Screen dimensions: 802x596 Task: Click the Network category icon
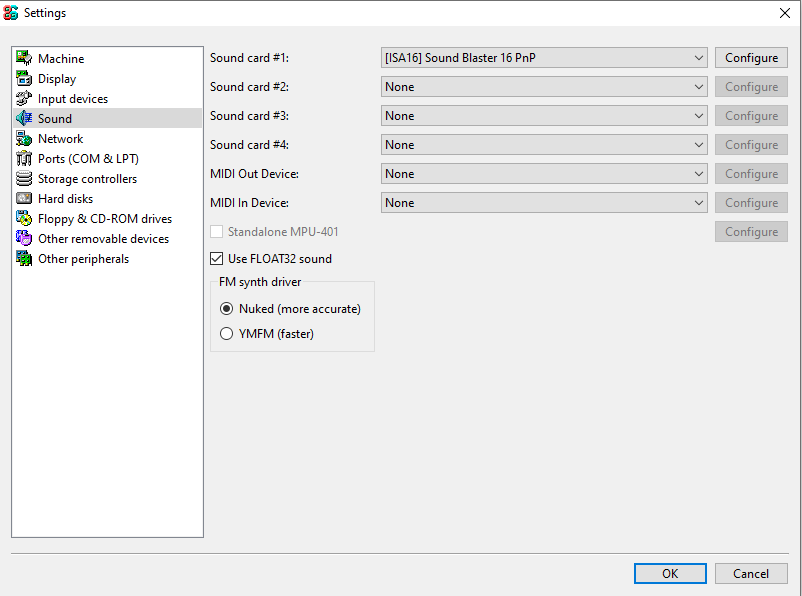(24, 138)
